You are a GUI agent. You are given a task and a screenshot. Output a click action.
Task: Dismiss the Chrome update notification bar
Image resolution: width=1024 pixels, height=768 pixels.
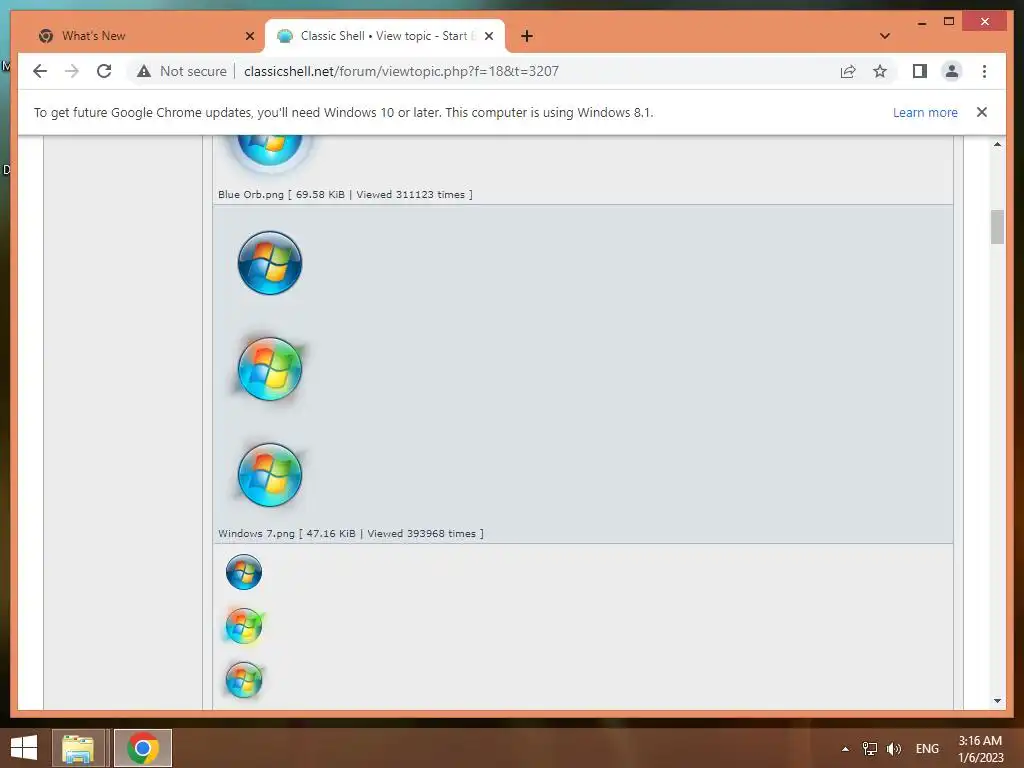pos(982,112)
